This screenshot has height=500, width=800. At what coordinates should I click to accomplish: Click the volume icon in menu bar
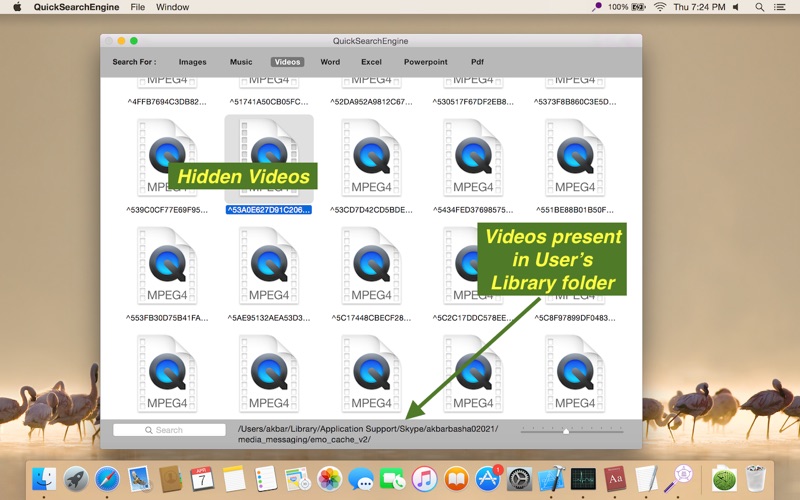[736, 7]
